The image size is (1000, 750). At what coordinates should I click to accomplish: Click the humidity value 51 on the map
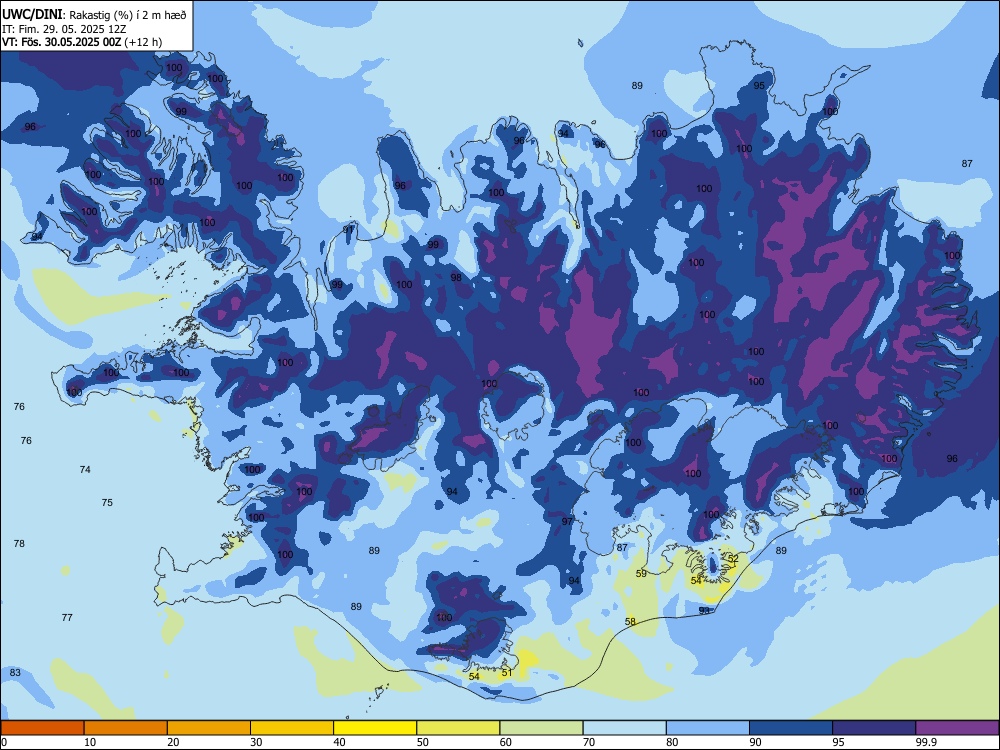click(507, 672)
